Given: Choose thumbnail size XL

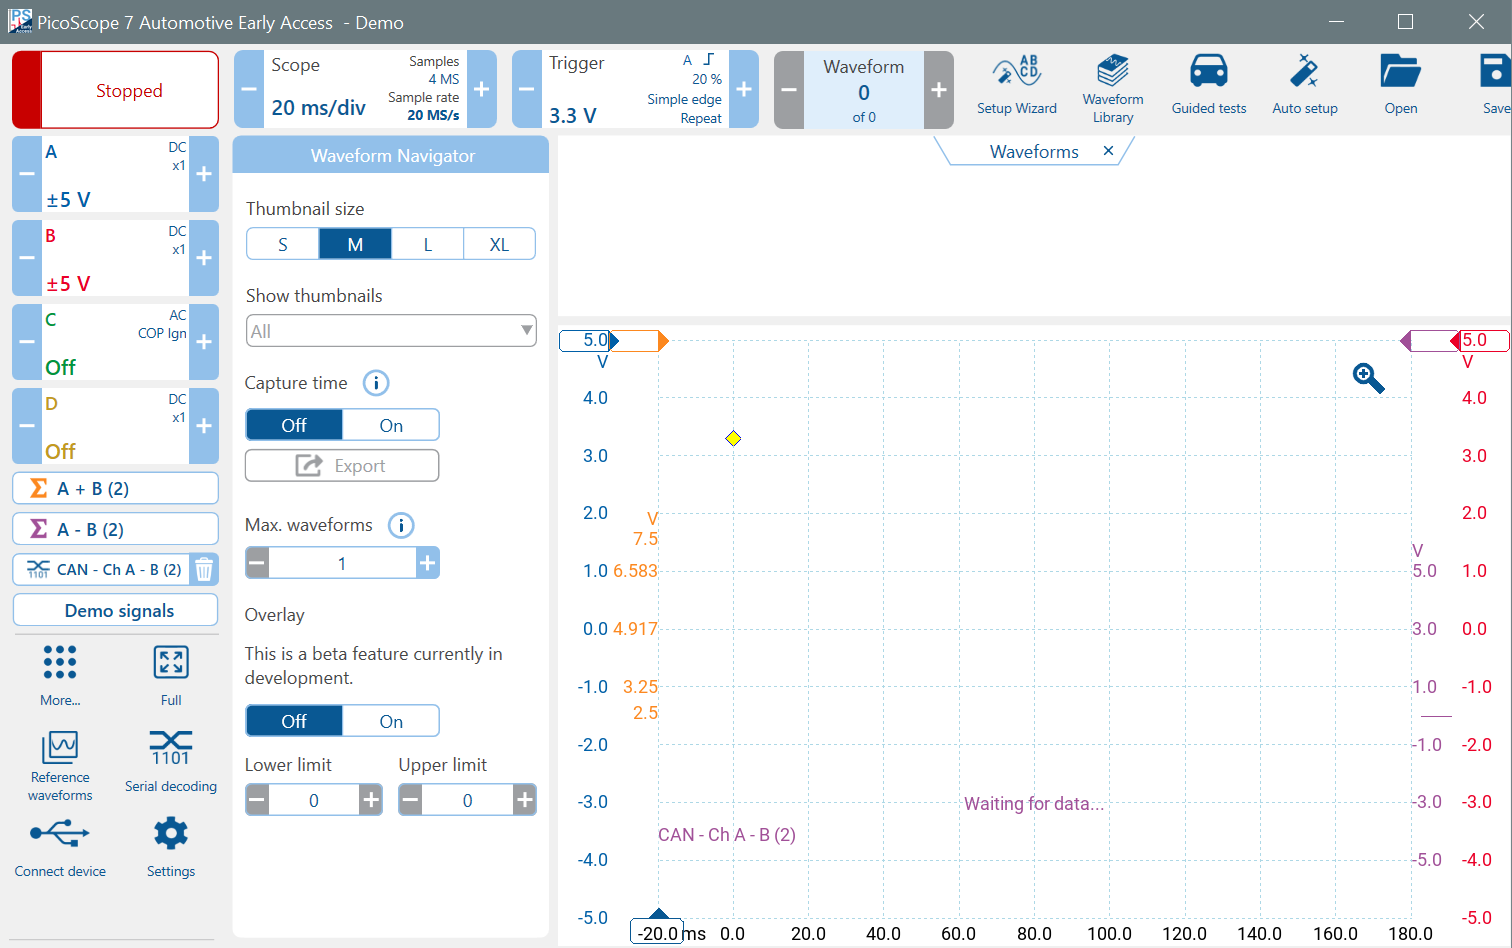Looking at the screenshot, I should [499, 244].
